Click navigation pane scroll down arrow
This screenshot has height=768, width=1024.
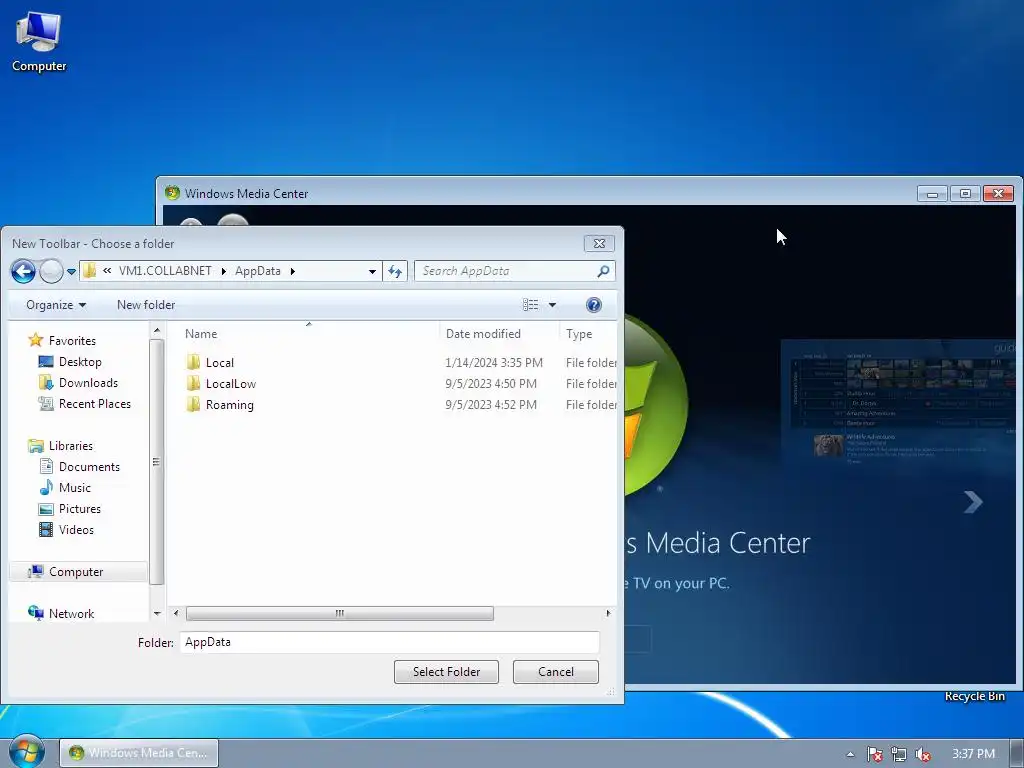(157, 613)
